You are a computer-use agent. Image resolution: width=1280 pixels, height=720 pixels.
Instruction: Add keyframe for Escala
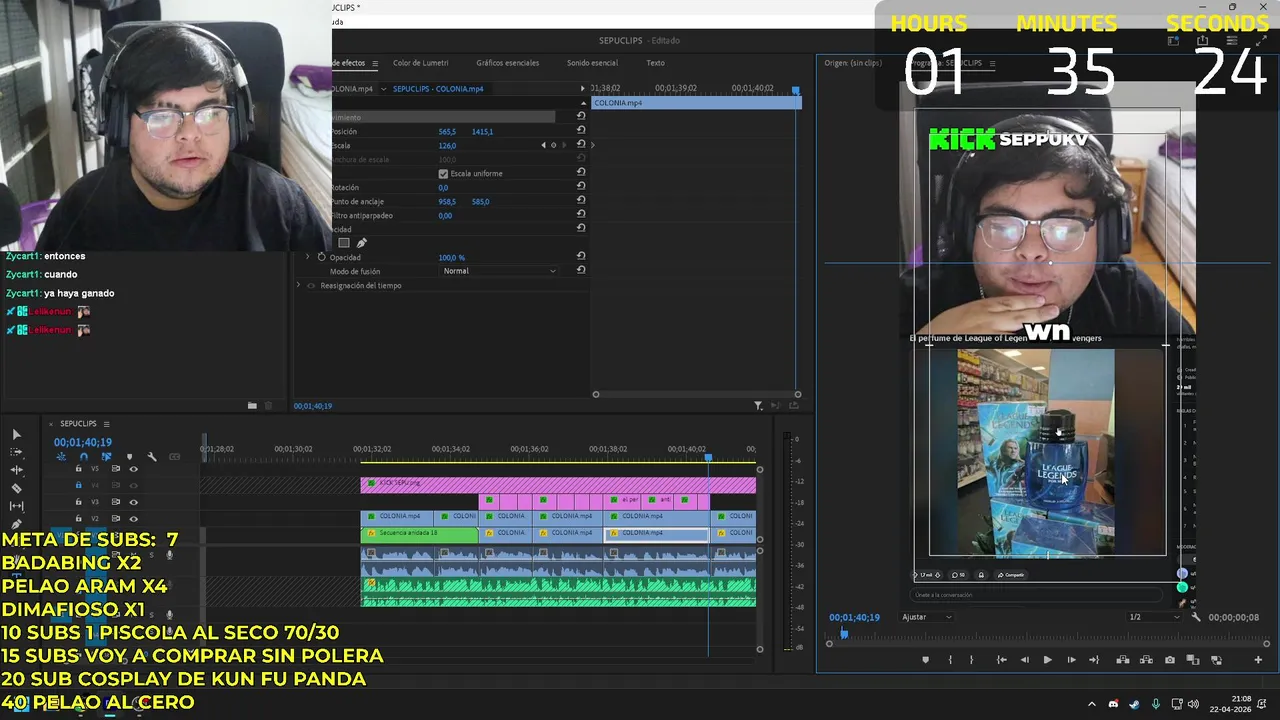553,145
